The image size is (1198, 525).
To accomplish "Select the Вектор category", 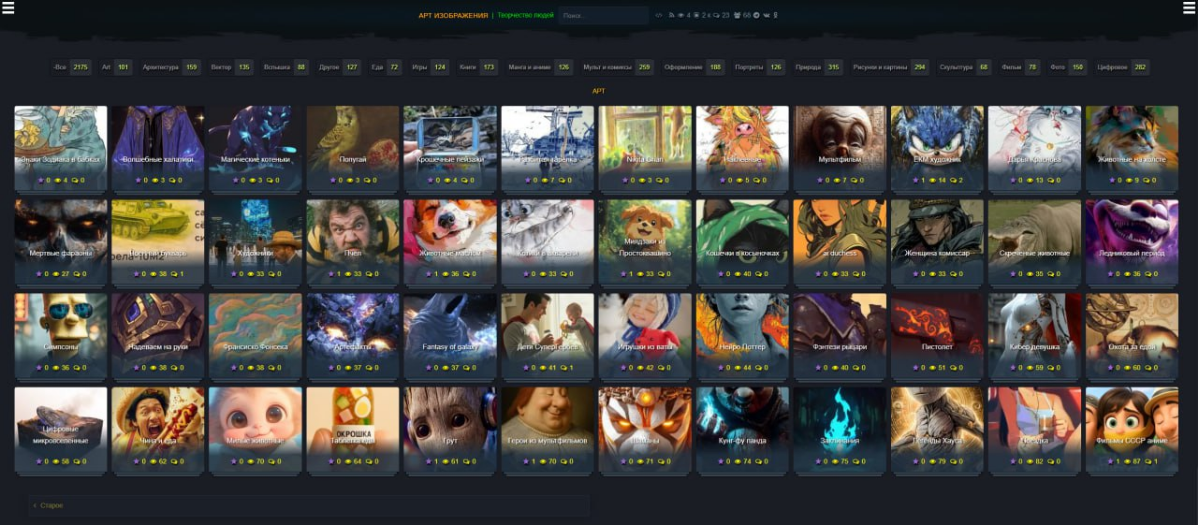I will [230, 67].
